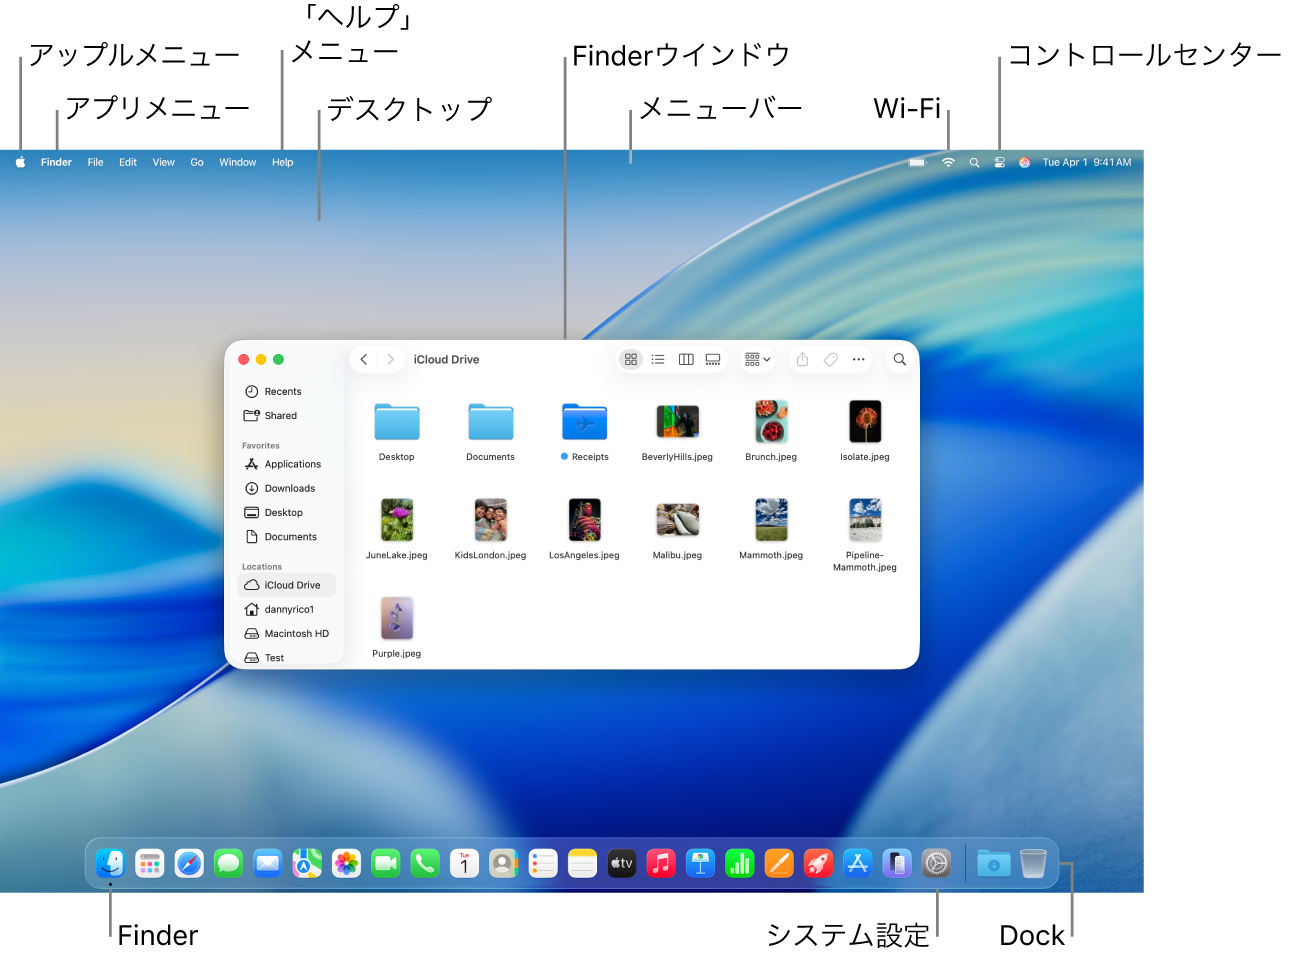Open the grouping options dropdown in the toolbar

click(x=757, y=359)
